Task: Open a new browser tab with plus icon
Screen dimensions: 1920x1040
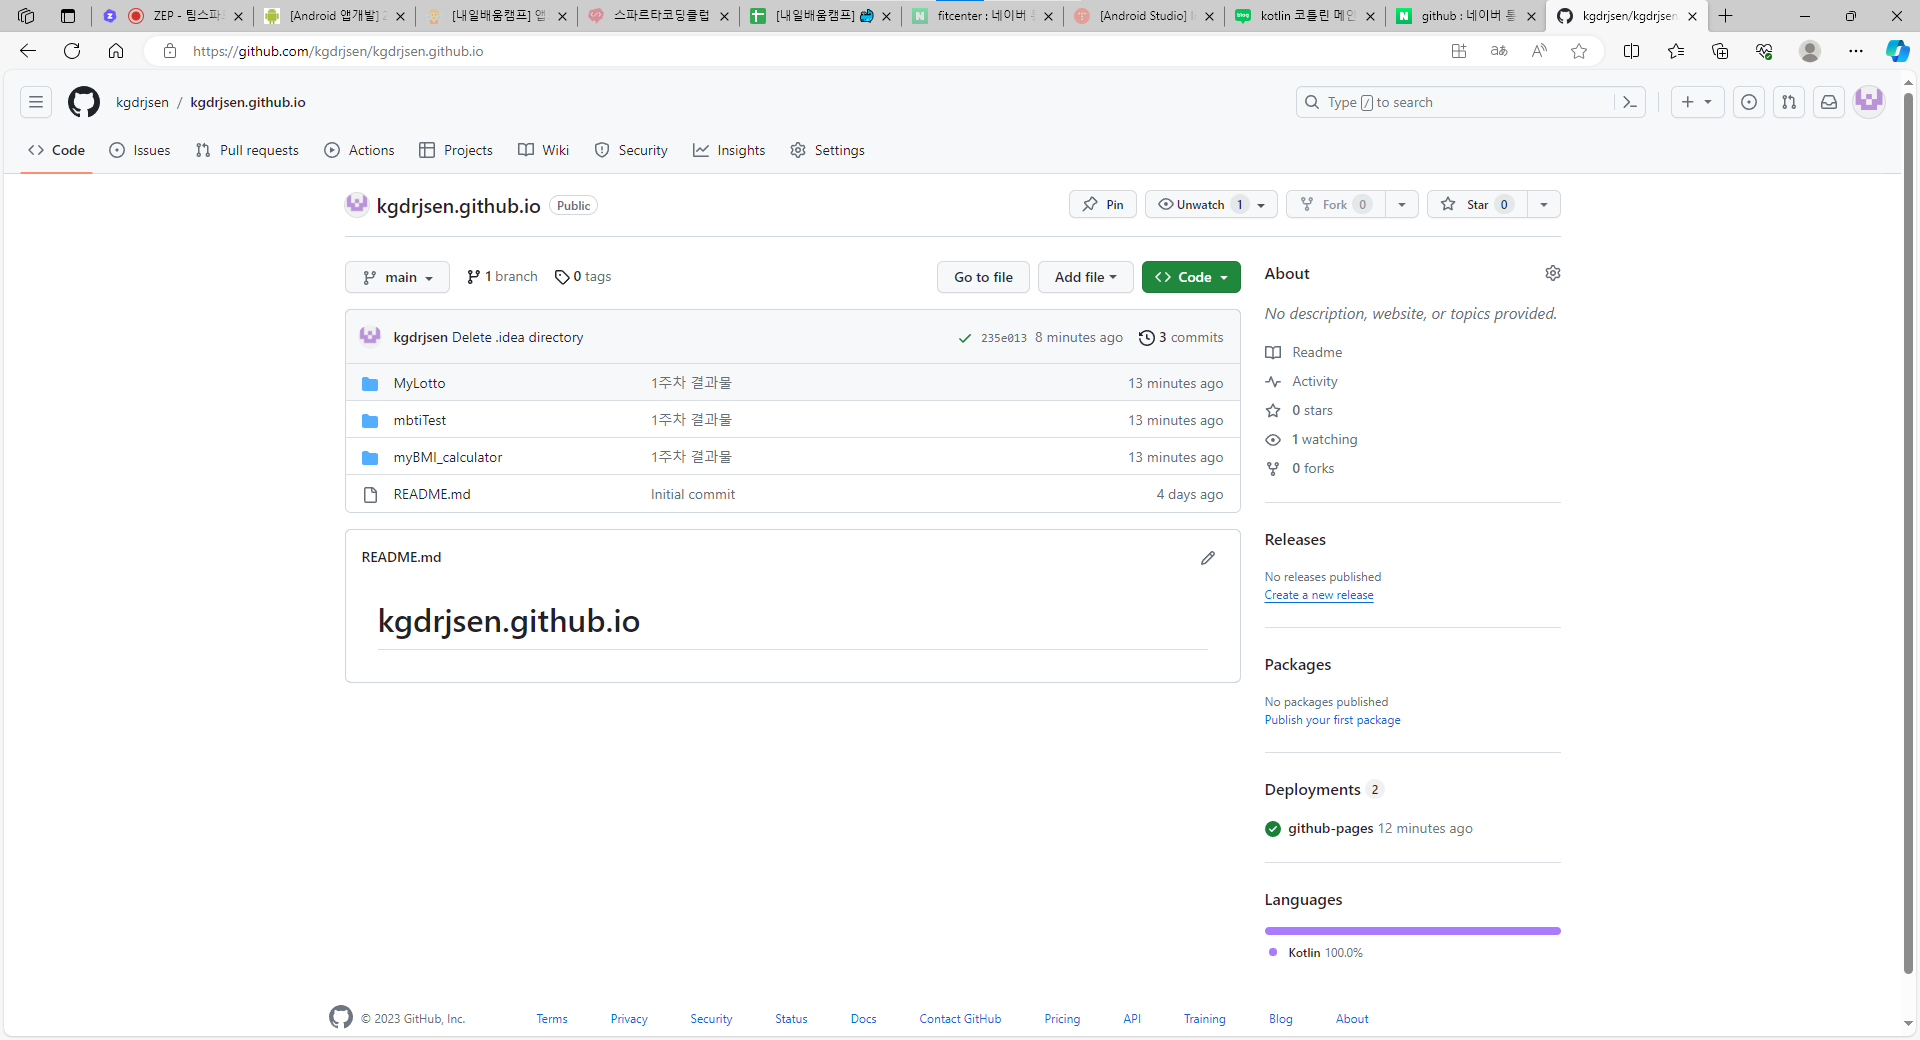Action: [x=1726, y=16]
